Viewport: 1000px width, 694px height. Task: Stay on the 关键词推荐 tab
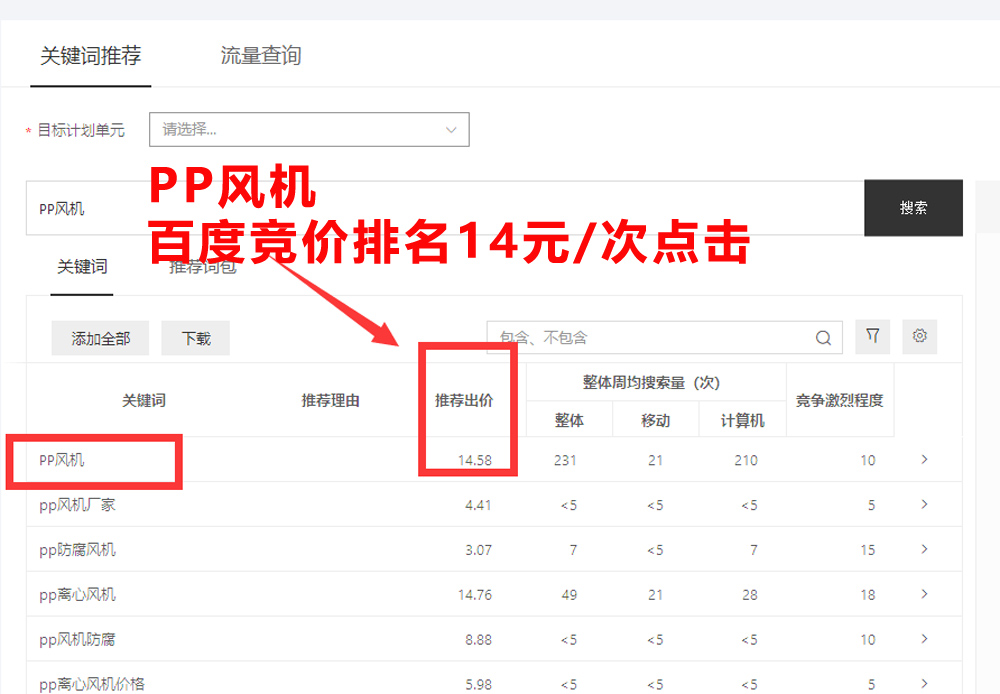(90, 57)
